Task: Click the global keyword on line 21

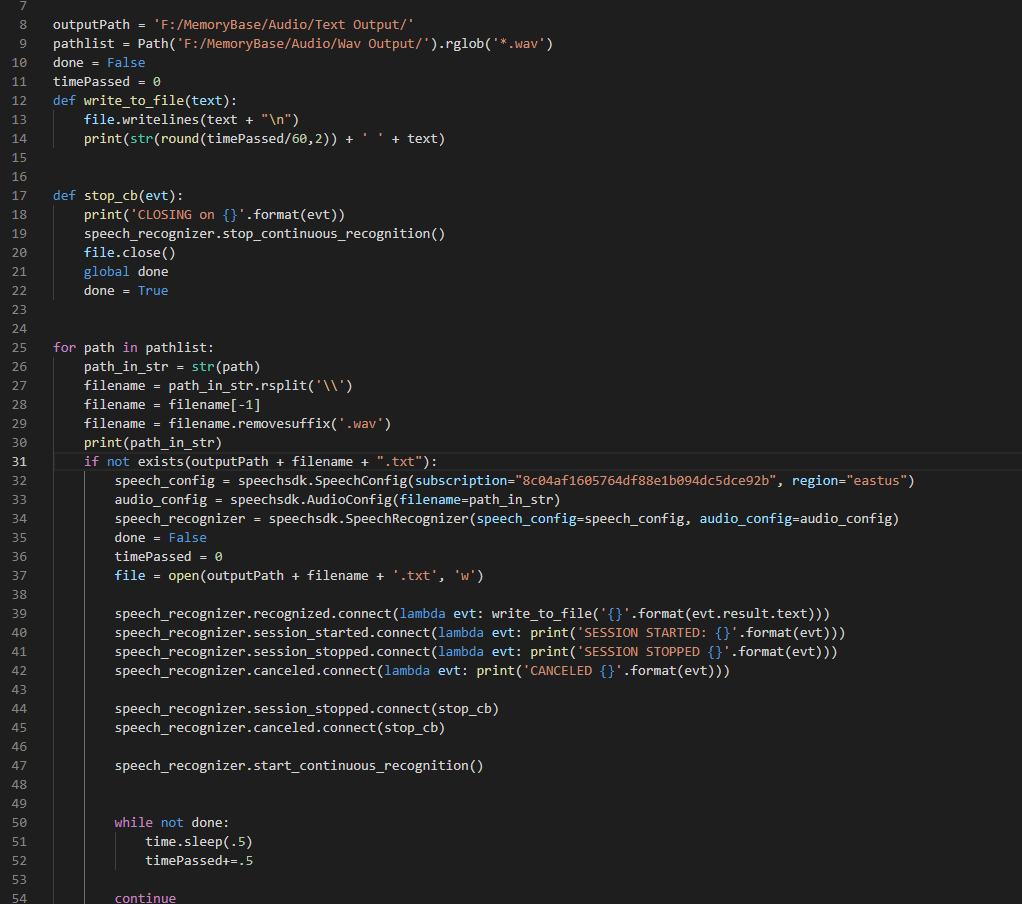Action: click(x=106, y=271)
